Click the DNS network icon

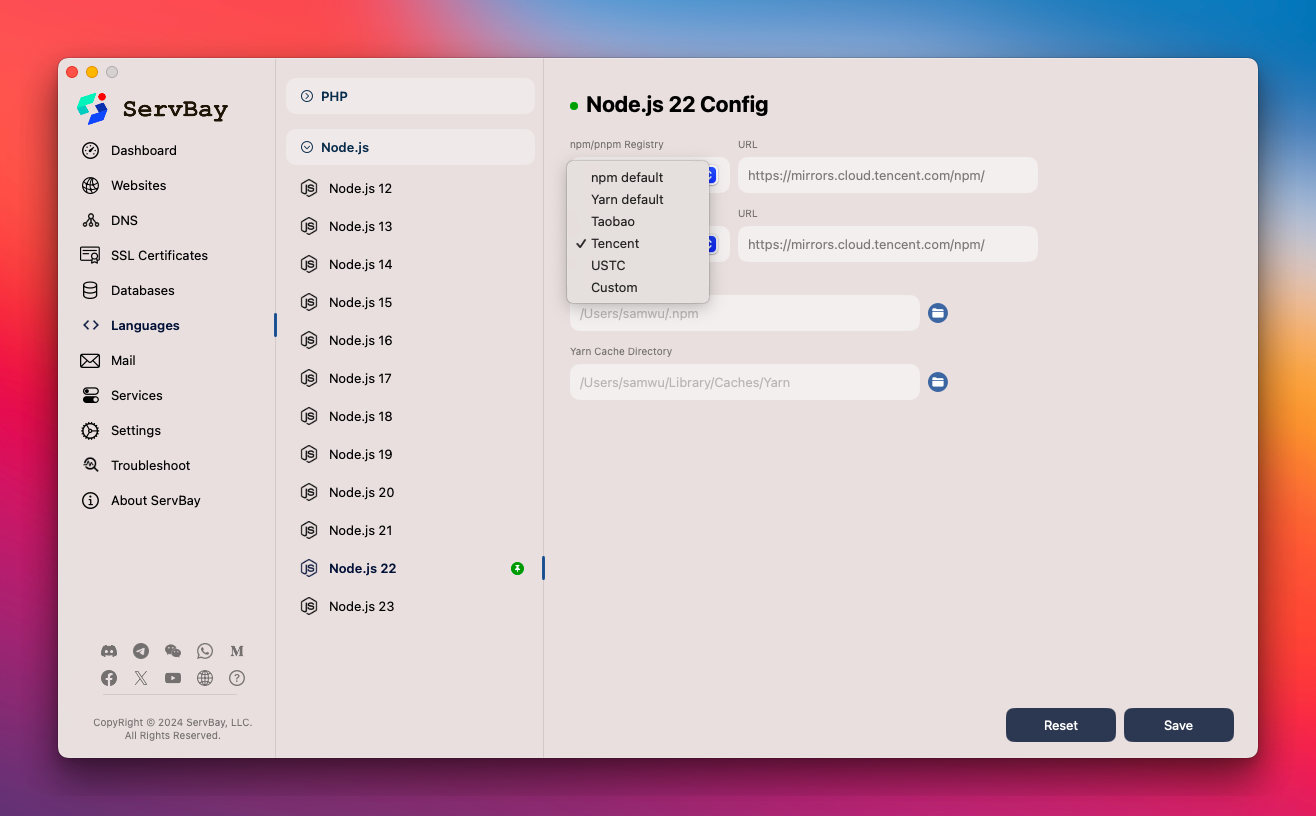(90, 220)
